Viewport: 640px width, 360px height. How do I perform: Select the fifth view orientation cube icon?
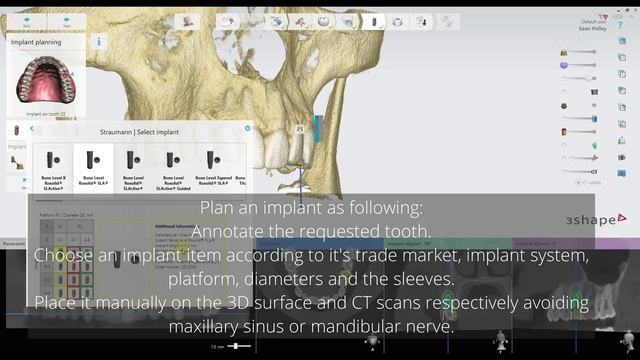click(622, 107)
